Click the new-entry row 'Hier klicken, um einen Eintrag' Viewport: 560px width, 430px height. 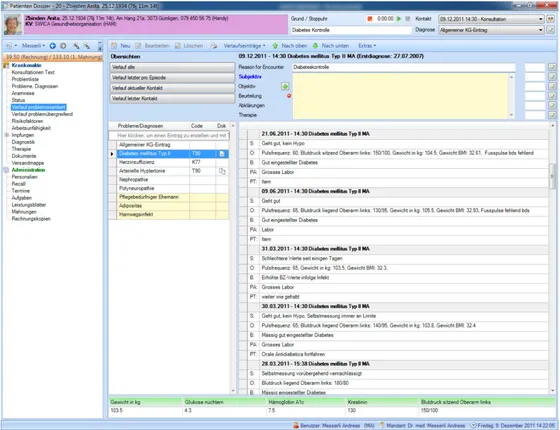(169, 136)
